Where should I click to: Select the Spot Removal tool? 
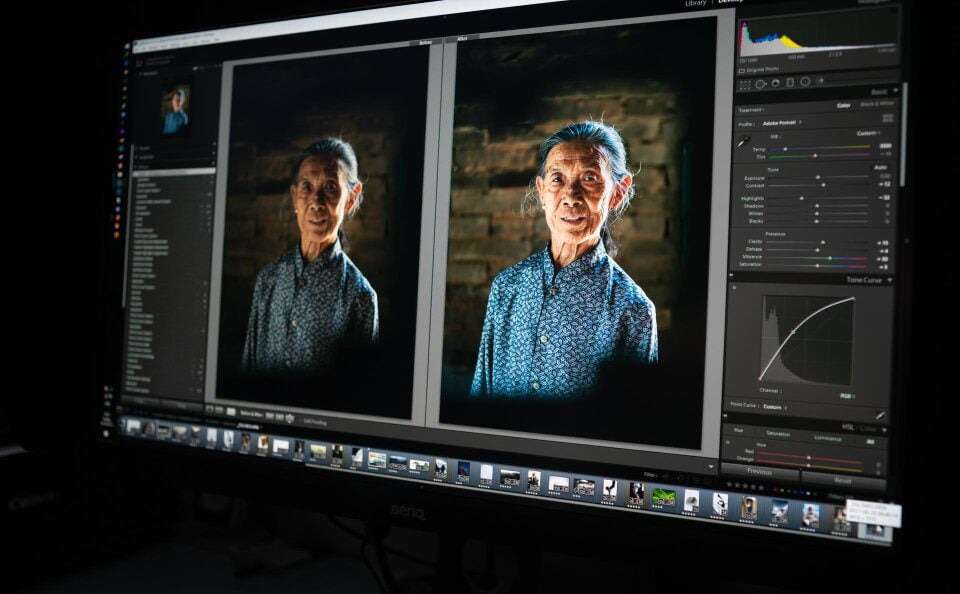tap(760, 84)
